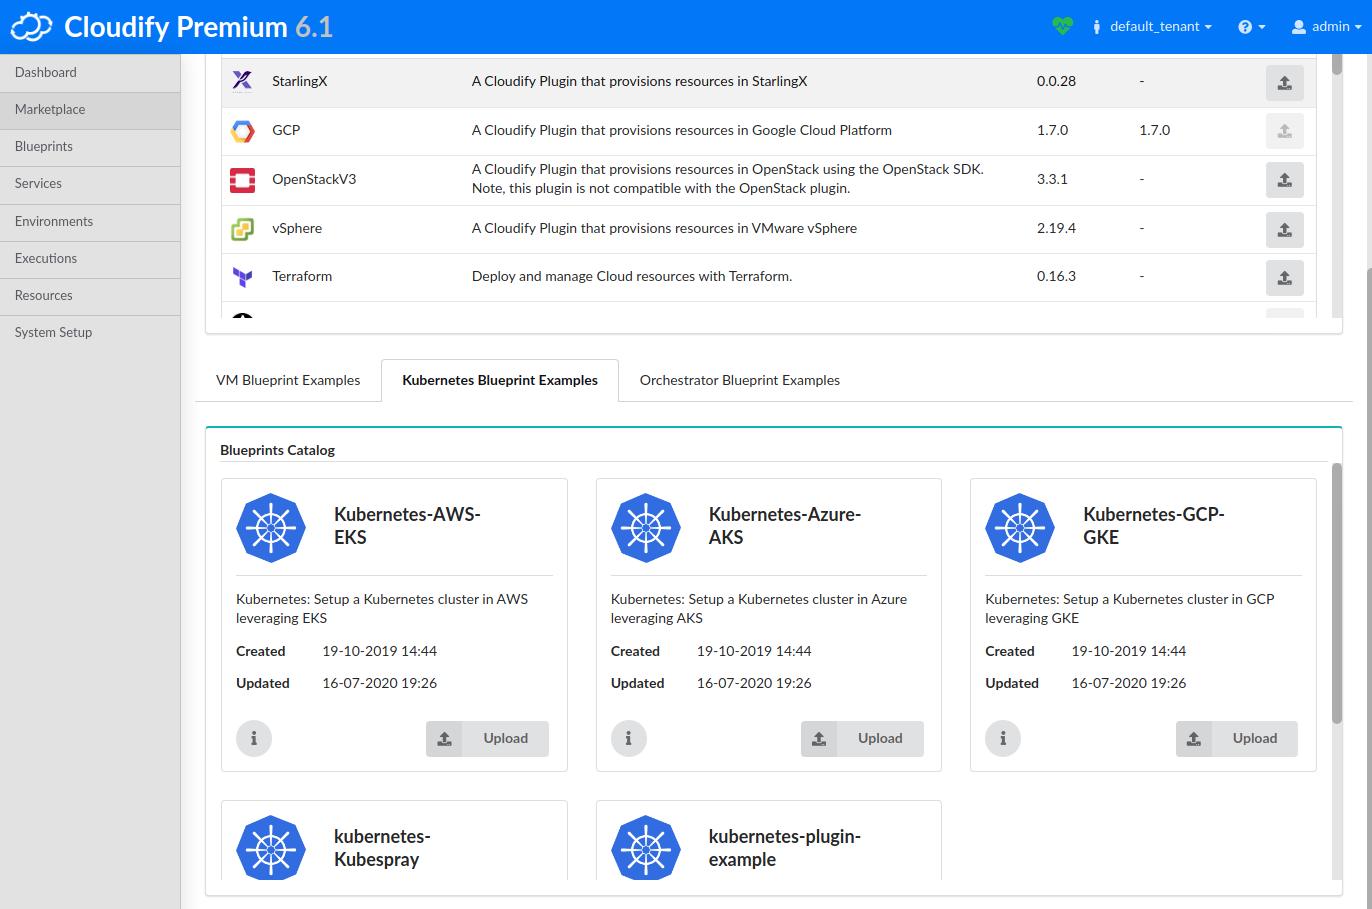
Task: Open the default_tenant dropdown
Action: 1152,26
